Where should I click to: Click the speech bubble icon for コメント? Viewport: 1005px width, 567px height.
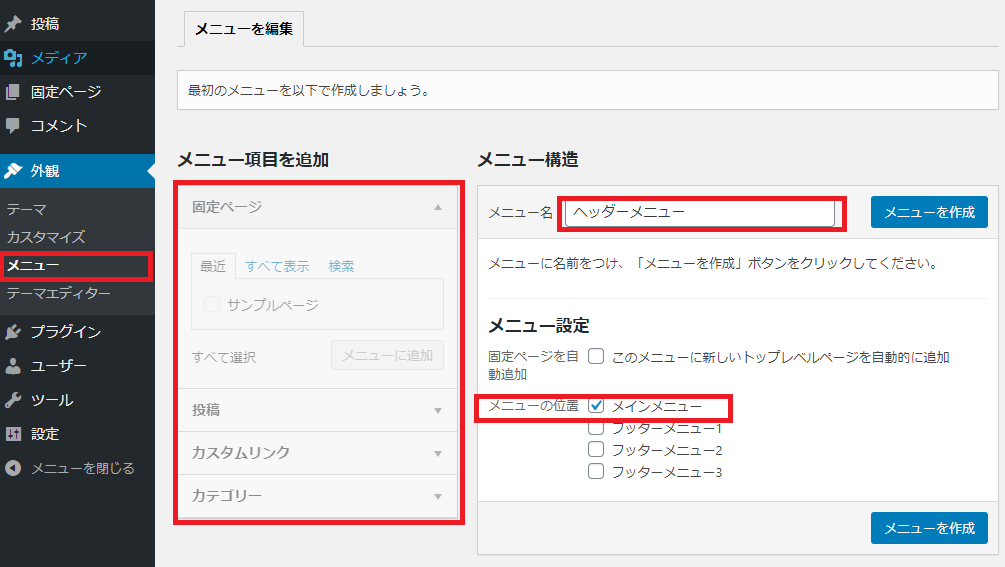tap(13, 126)
